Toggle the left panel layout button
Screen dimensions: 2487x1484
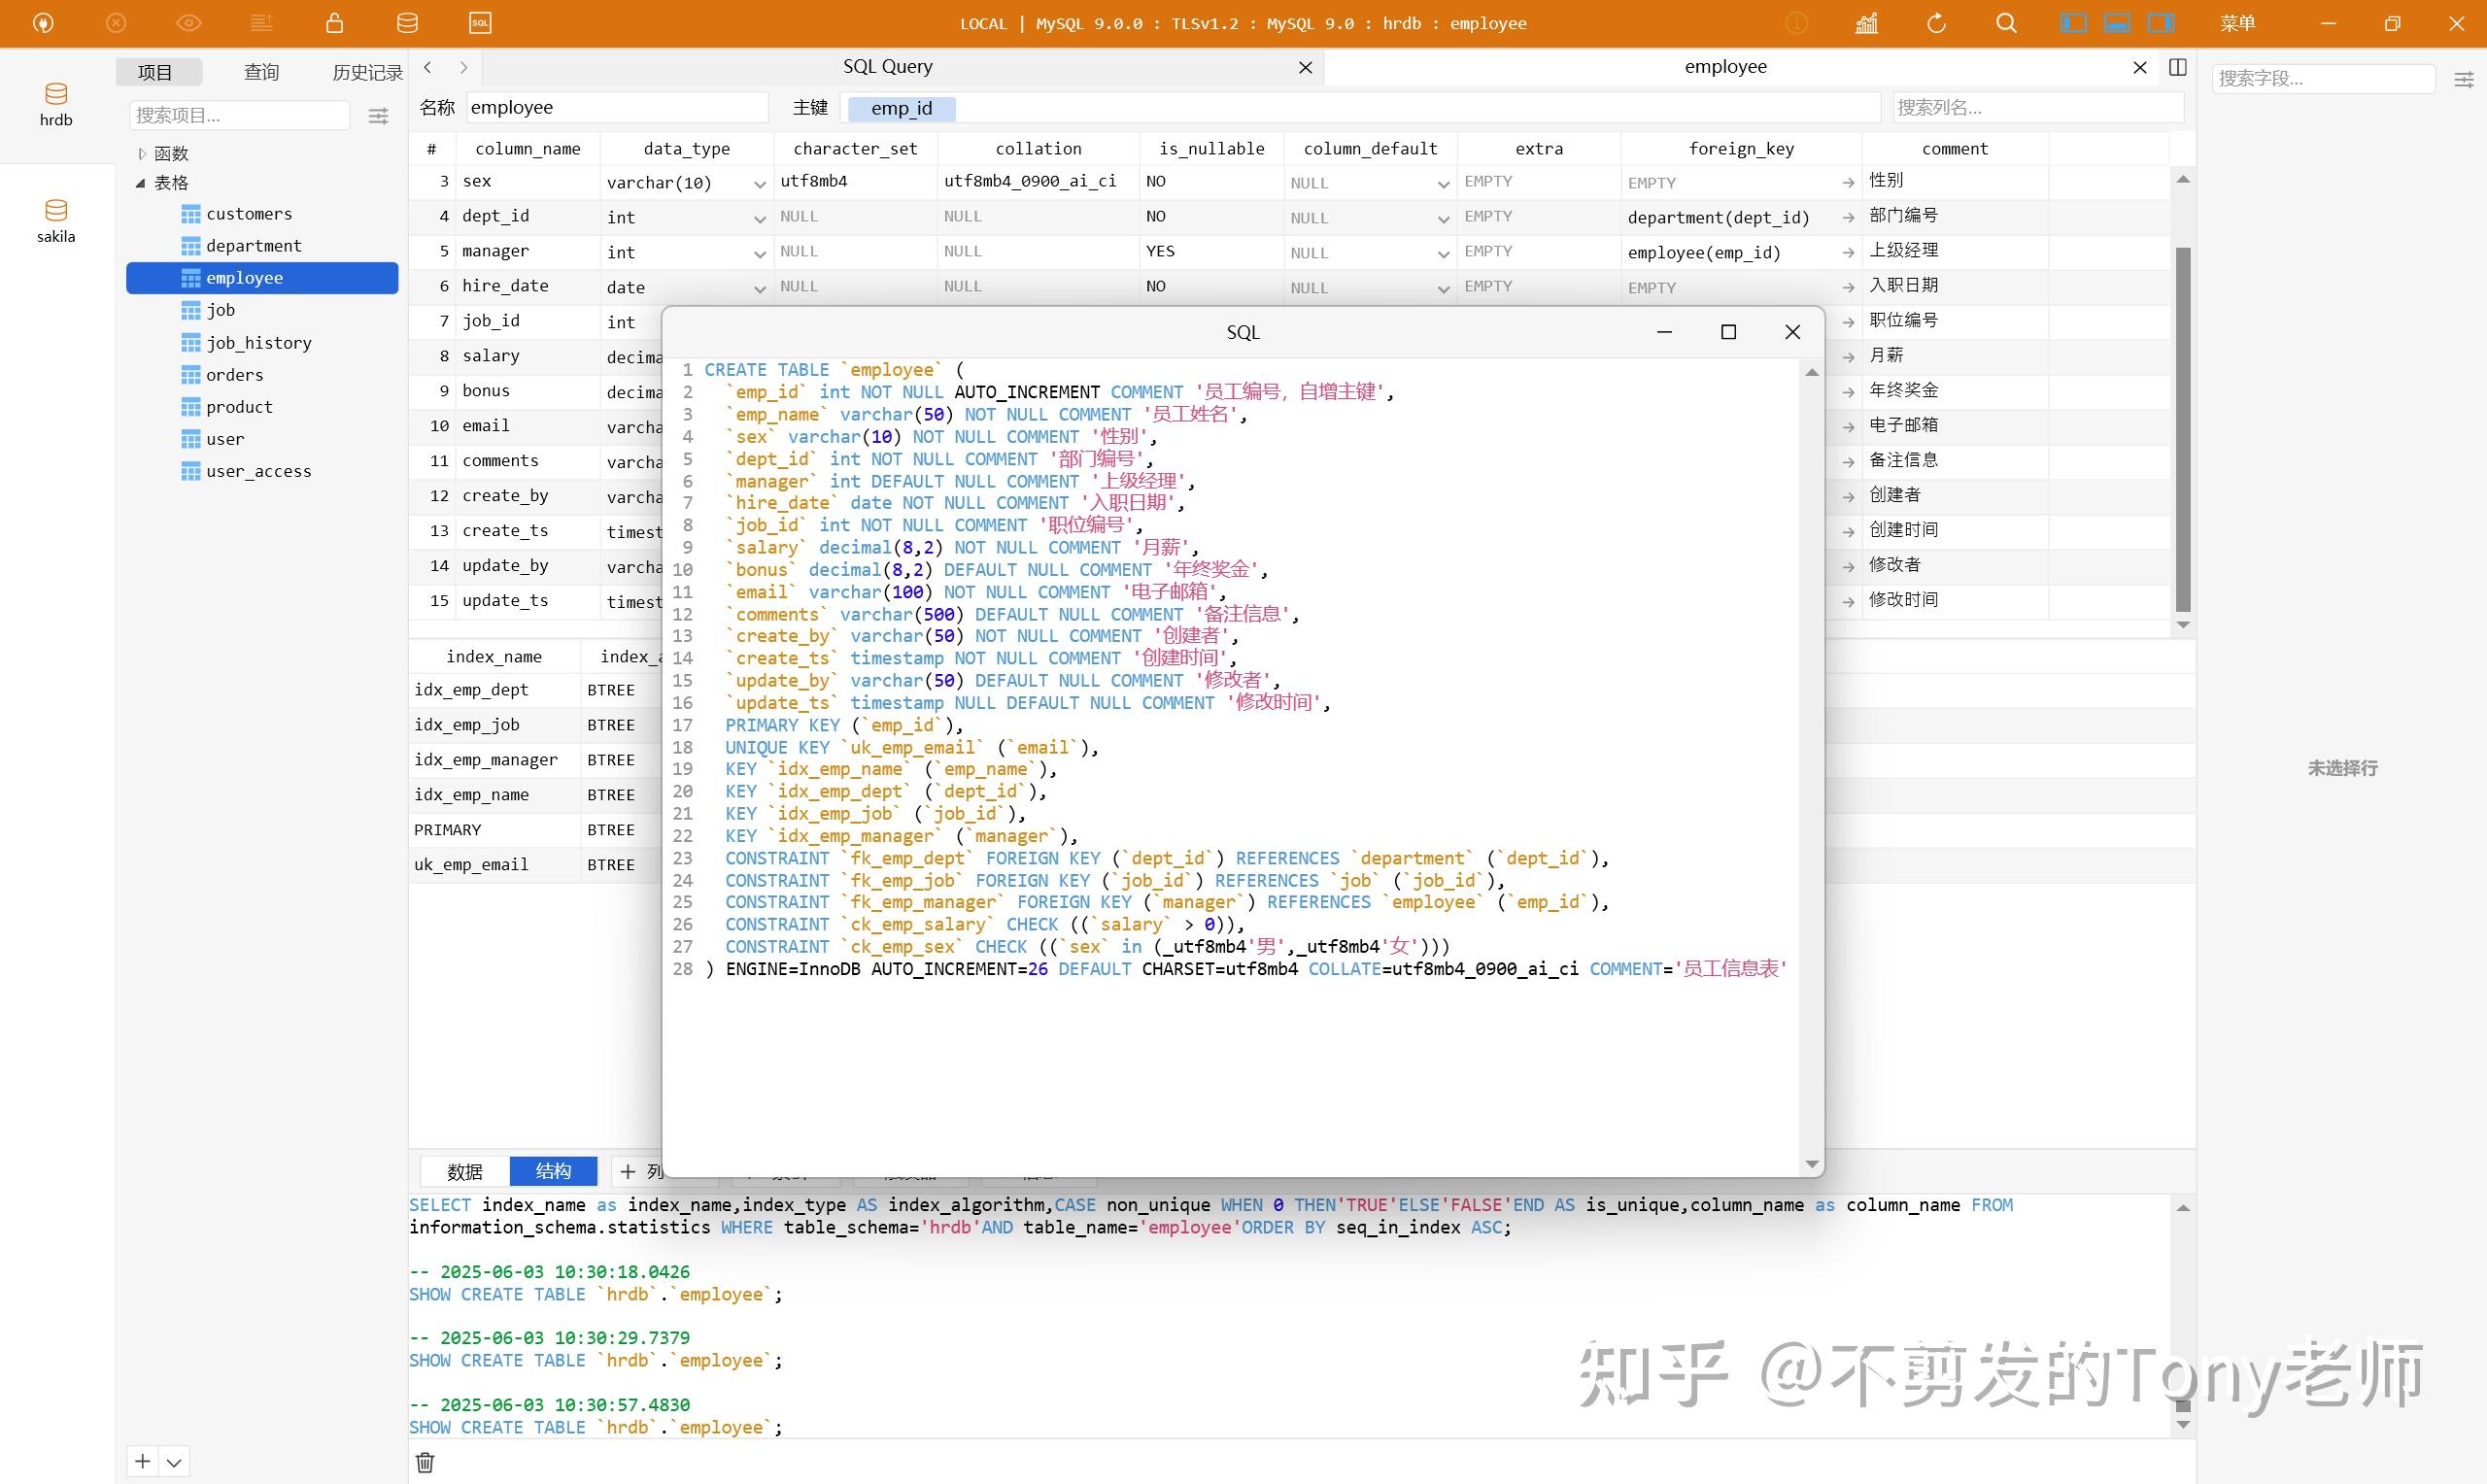2072,22
